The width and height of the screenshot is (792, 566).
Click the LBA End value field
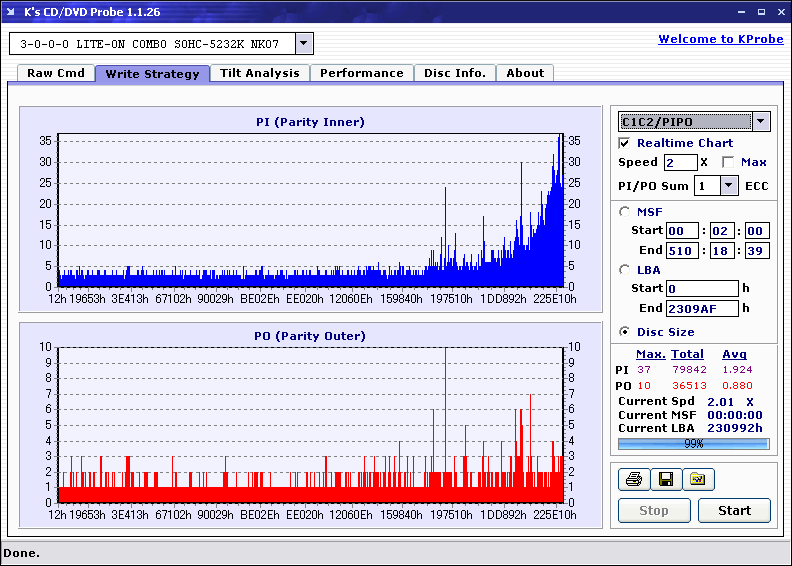(x=702, y=308)
